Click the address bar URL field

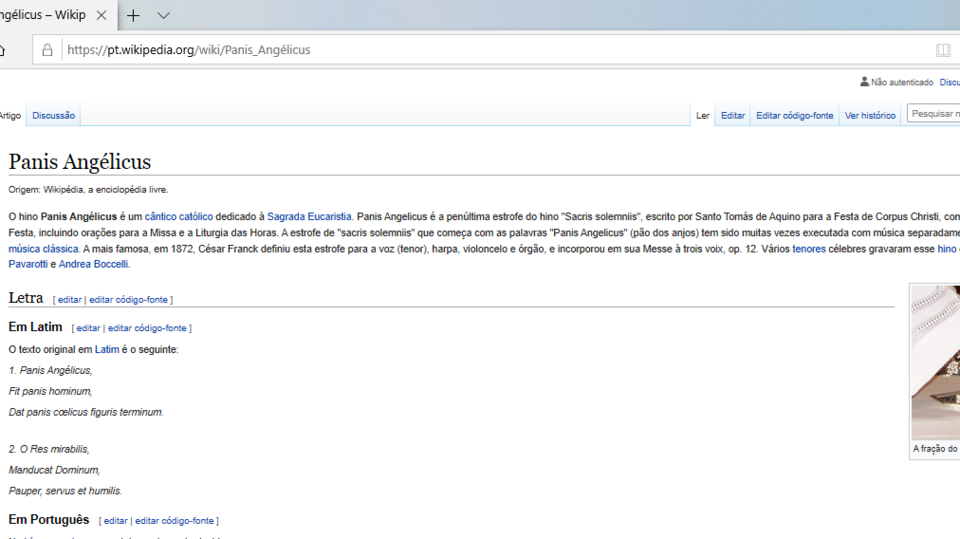(x=400, y=50)
